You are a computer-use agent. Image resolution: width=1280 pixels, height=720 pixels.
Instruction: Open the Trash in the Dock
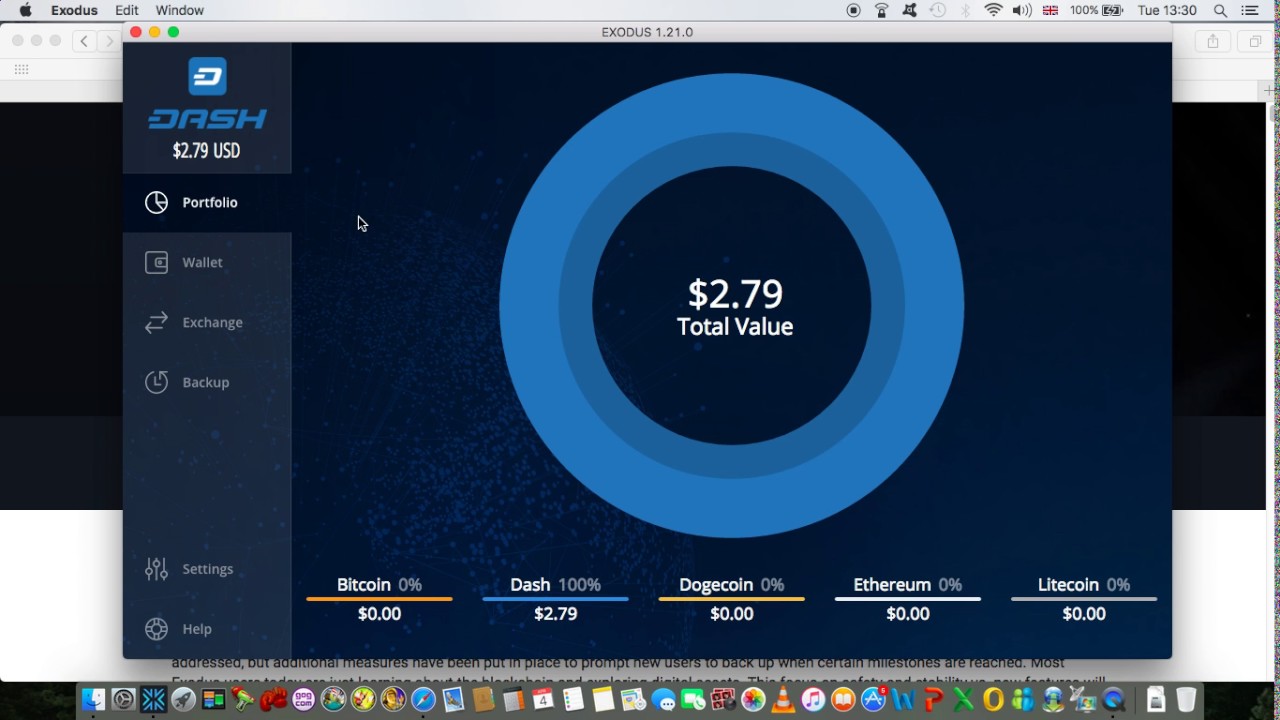coord(1186,699)
